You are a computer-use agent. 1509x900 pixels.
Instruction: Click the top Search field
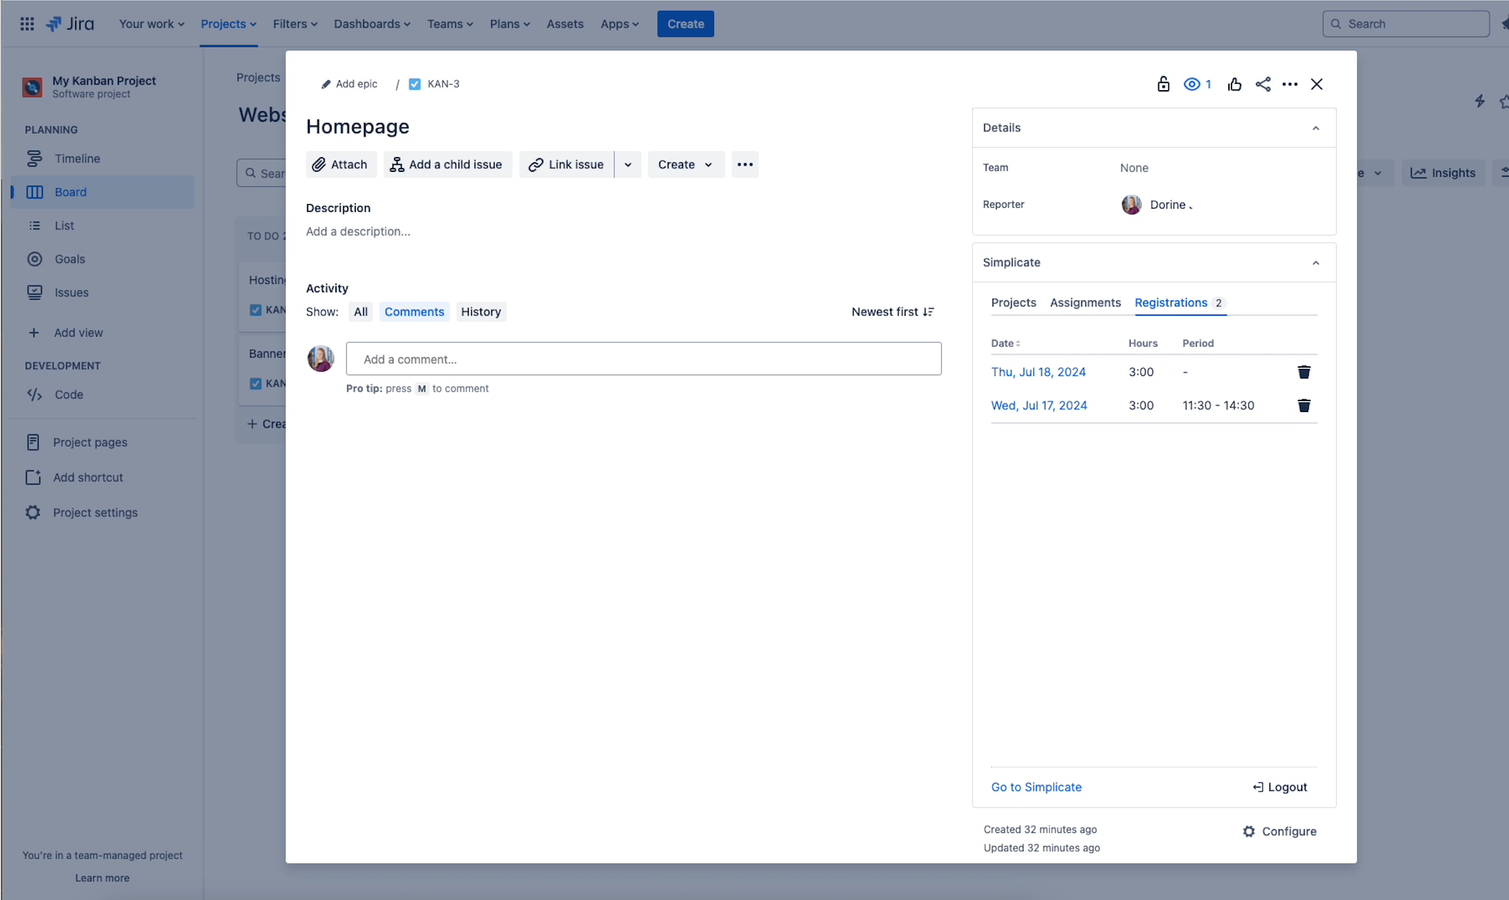(1406, 24)
